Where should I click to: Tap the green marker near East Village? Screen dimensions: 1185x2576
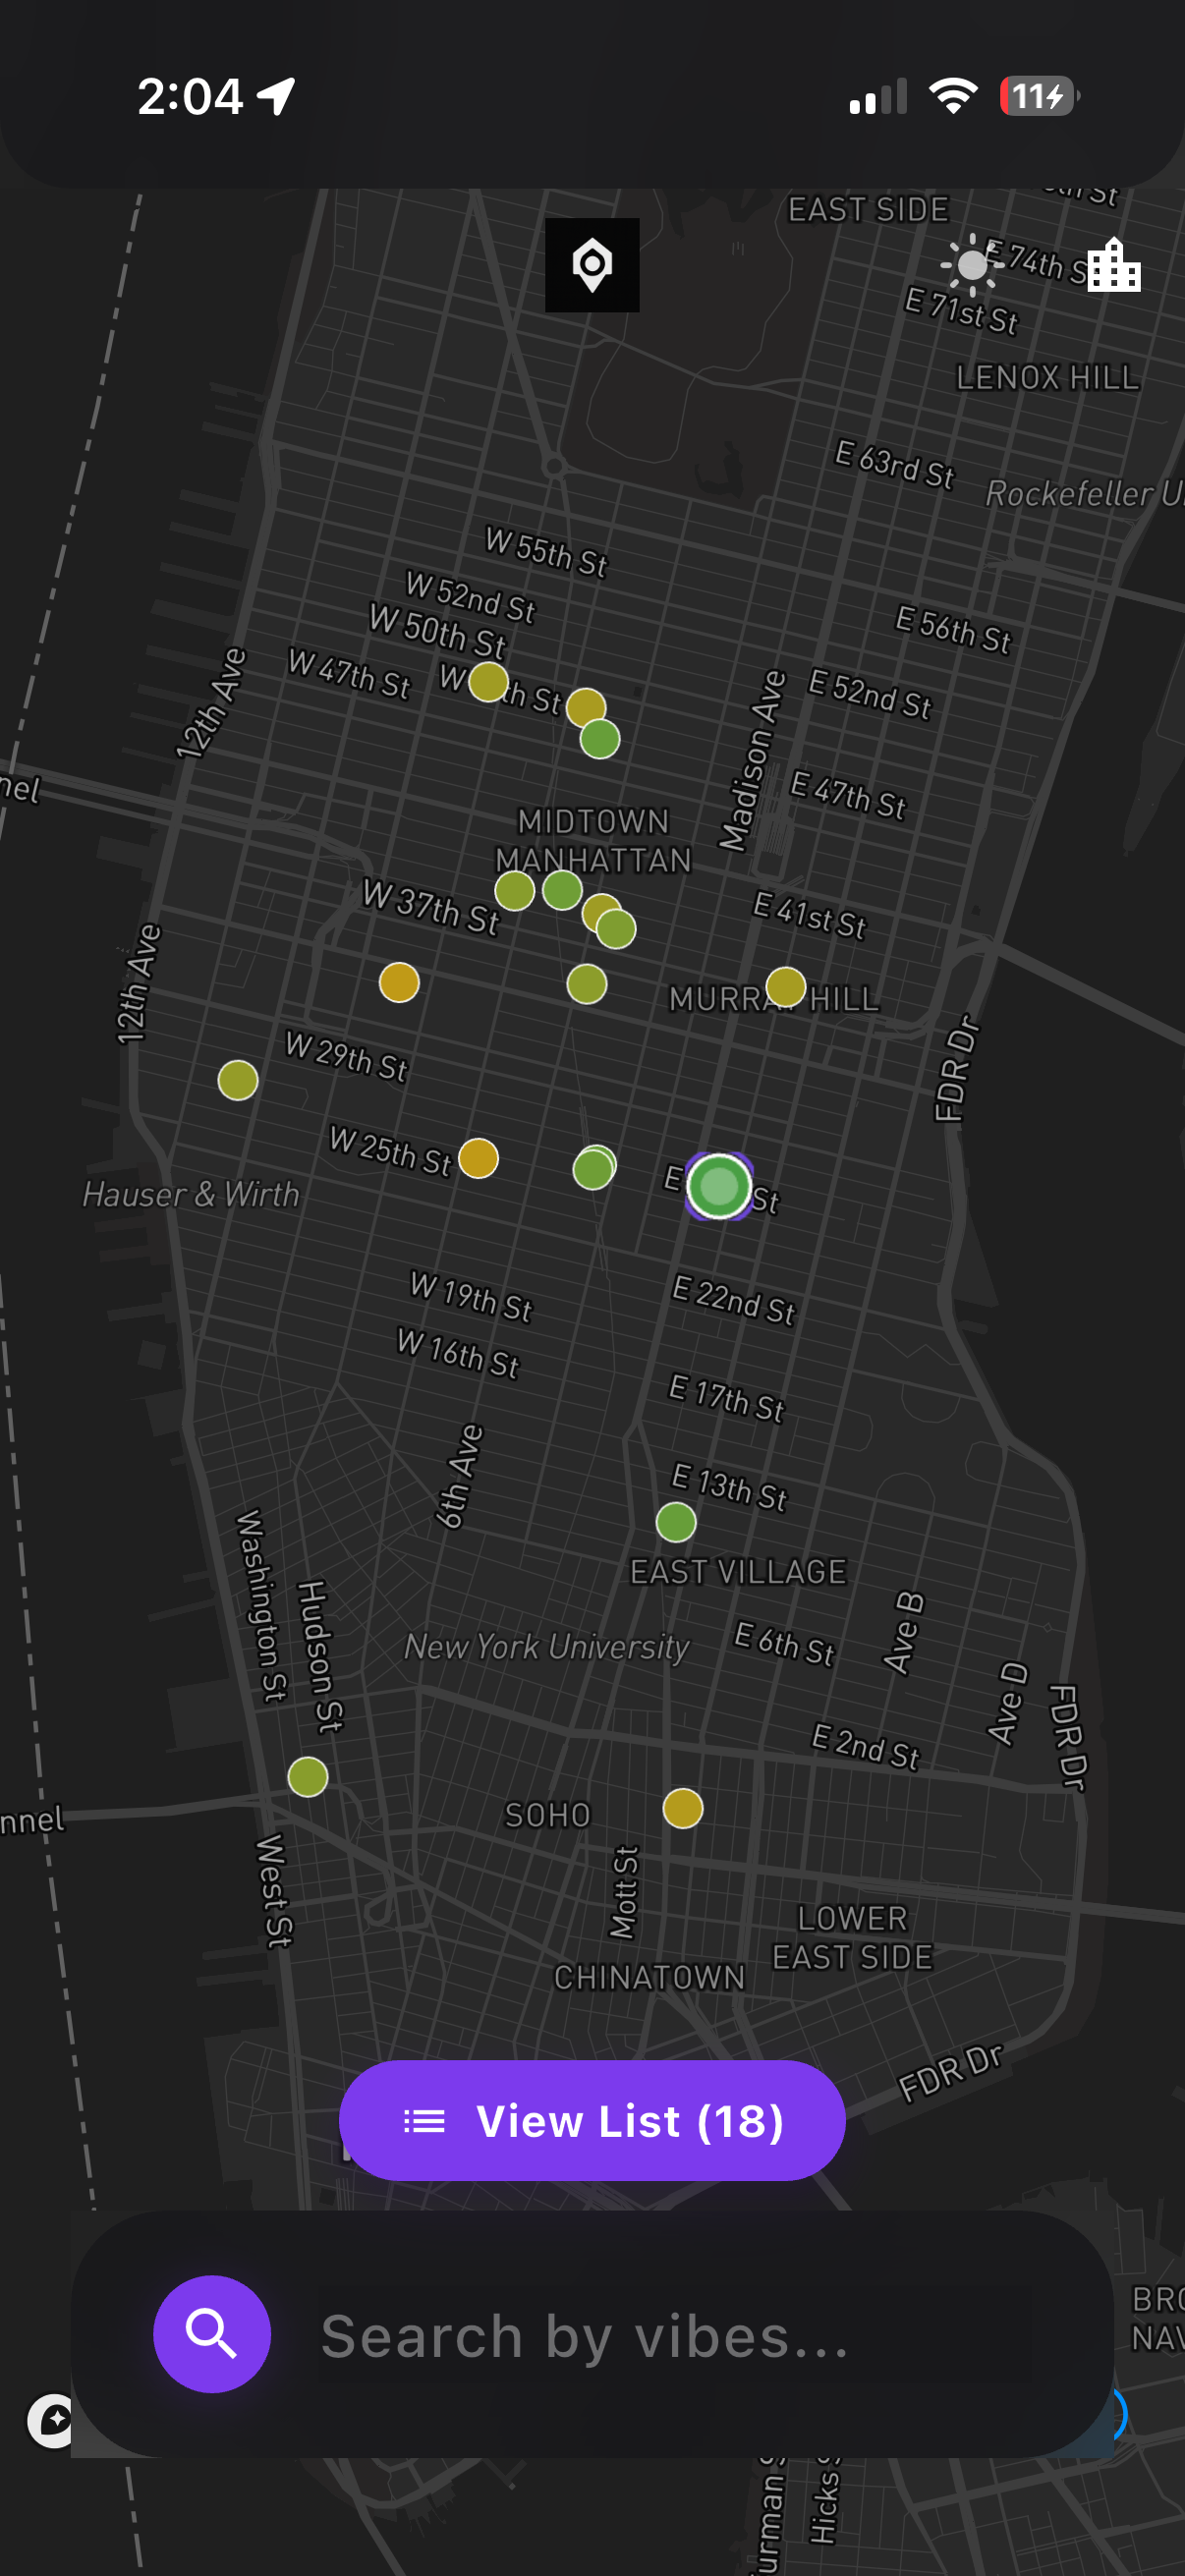(676, 1523)
